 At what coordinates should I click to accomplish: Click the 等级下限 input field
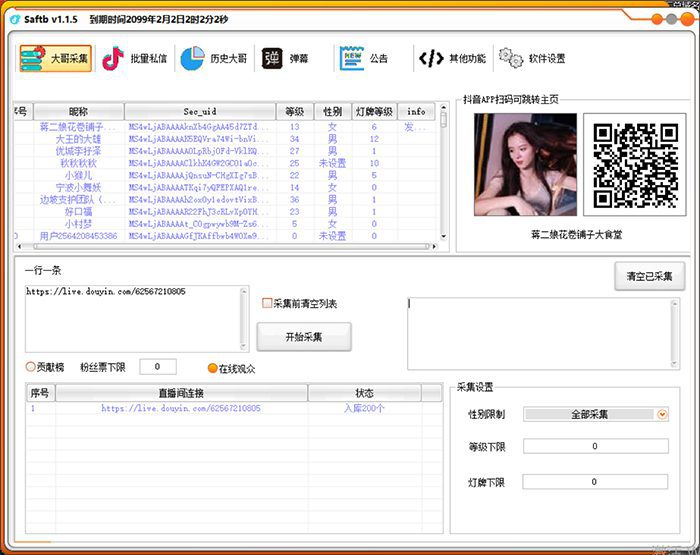click(594, 447)
